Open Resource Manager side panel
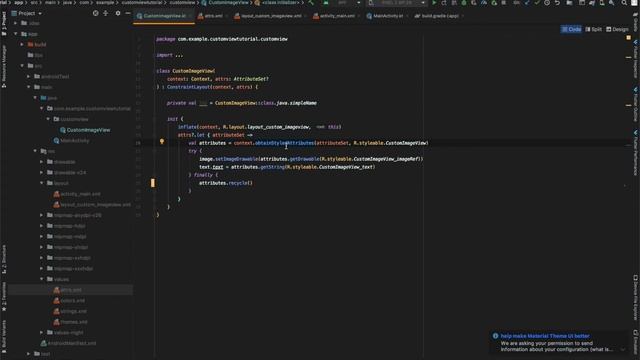Image resolution: width=640 pixels, height=360 pixels. pyautogui.click(x=4, y=65)
